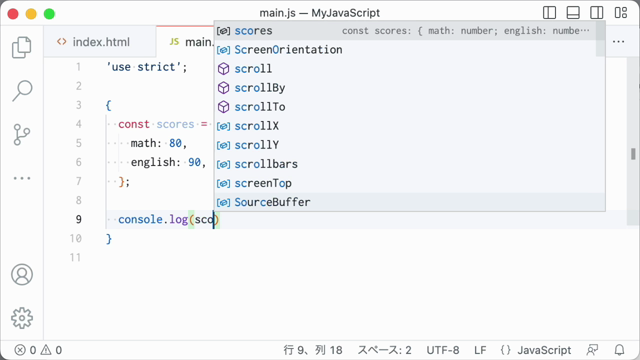Toggle the bottom panel layout button
Image resolution: width=640 pixels, height=360 pixels.
coord(573,13)
